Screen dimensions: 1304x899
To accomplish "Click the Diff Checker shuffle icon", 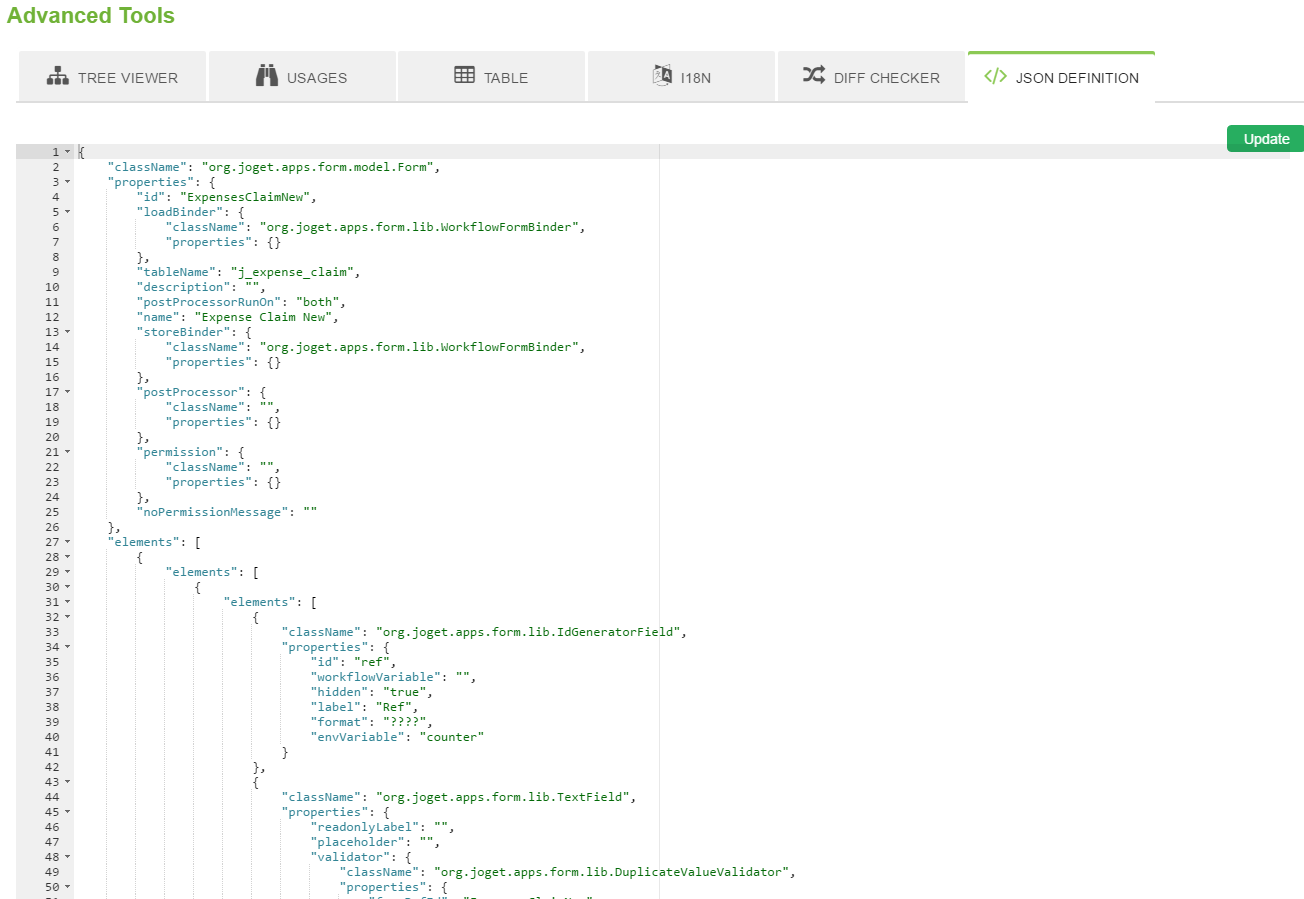I will (813, 76).
